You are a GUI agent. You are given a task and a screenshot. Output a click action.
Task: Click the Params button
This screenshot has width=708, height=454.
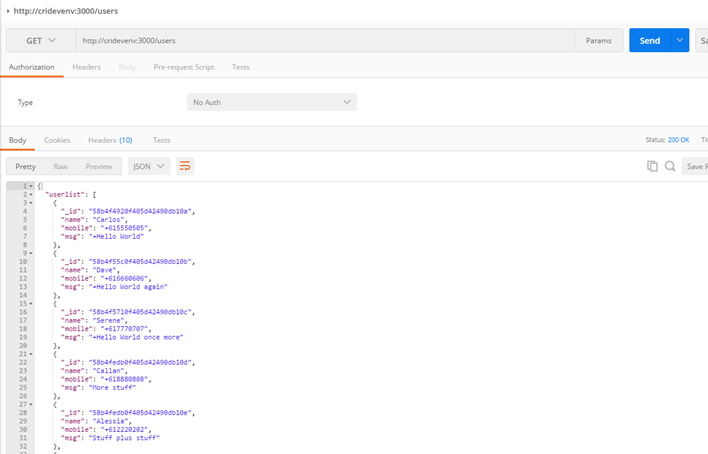[598, 40]
